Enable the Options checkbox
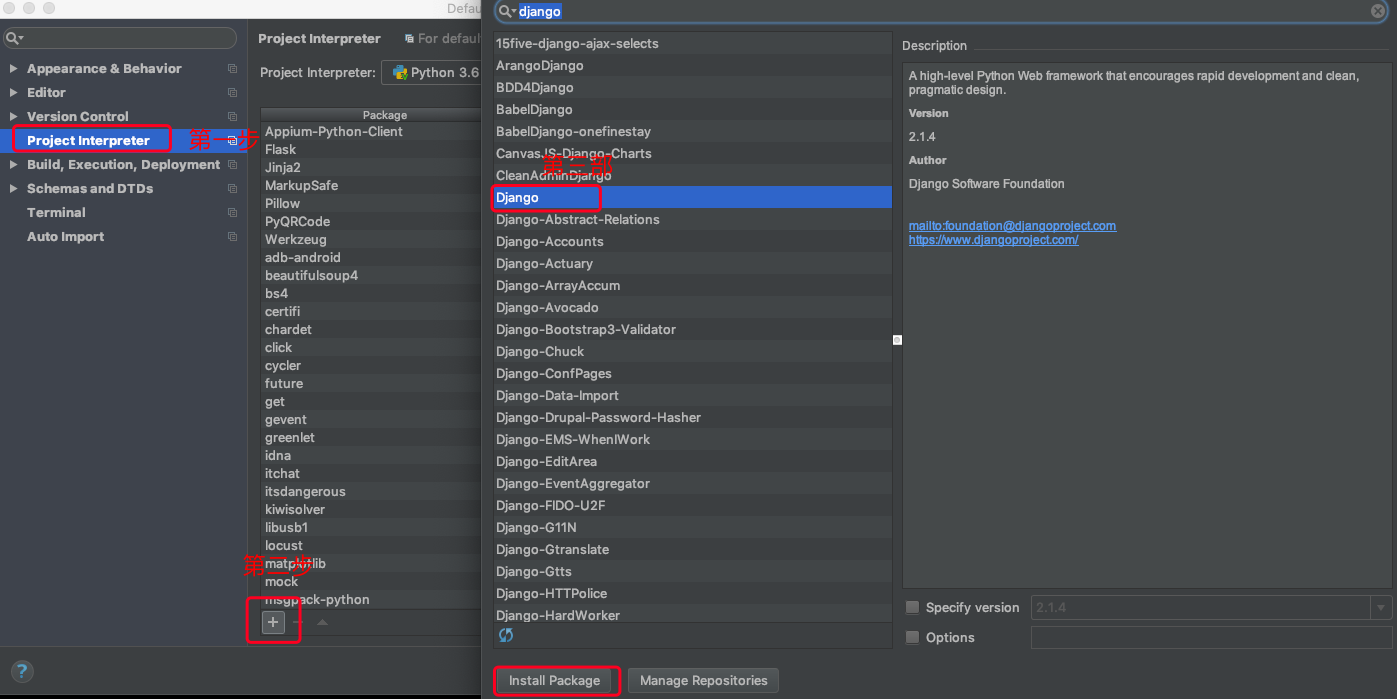The height and width of the screenshot is (699, 1397). coord(912,637)
